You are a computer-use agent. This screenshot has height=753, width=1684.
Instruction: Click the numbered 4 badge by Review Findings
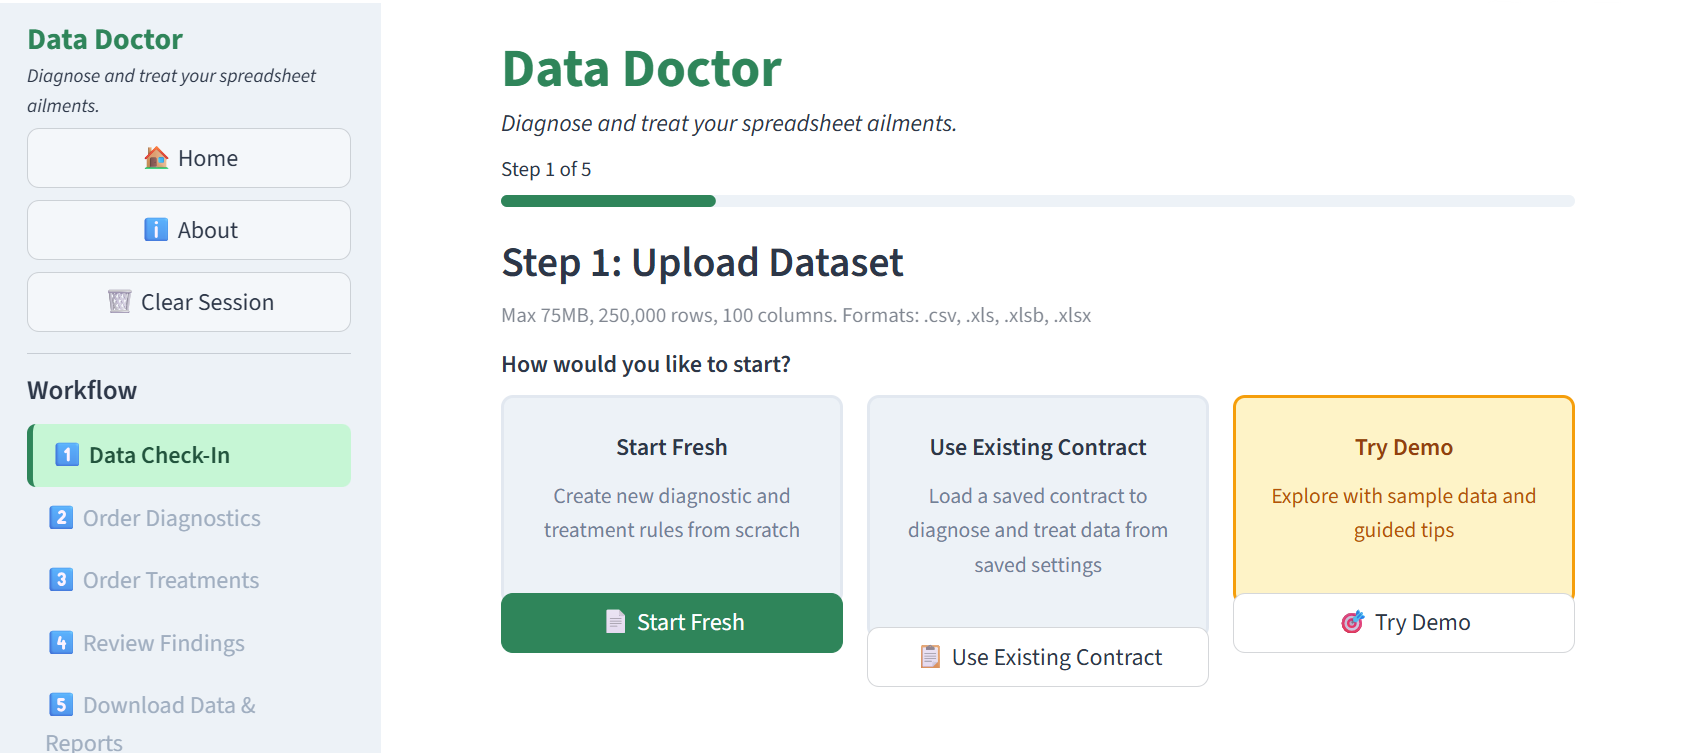tap(62, 642)
